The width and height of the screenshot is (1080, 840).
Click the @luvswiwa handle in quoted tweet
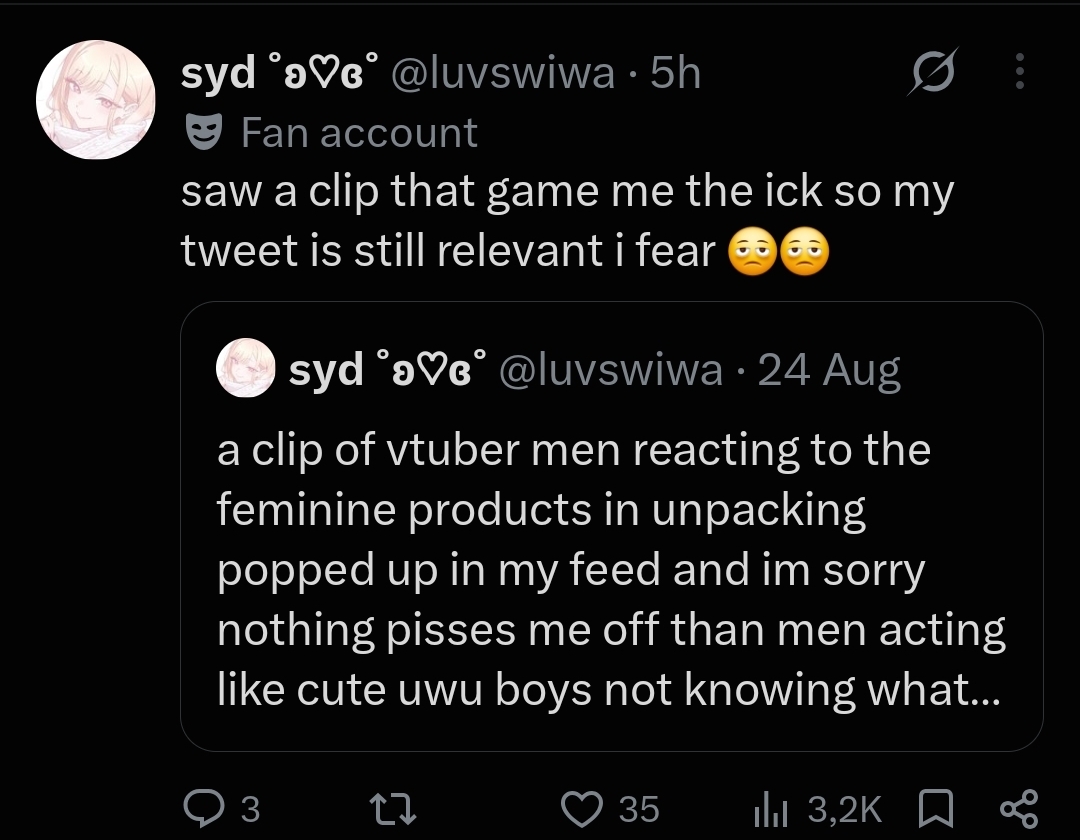610,369
